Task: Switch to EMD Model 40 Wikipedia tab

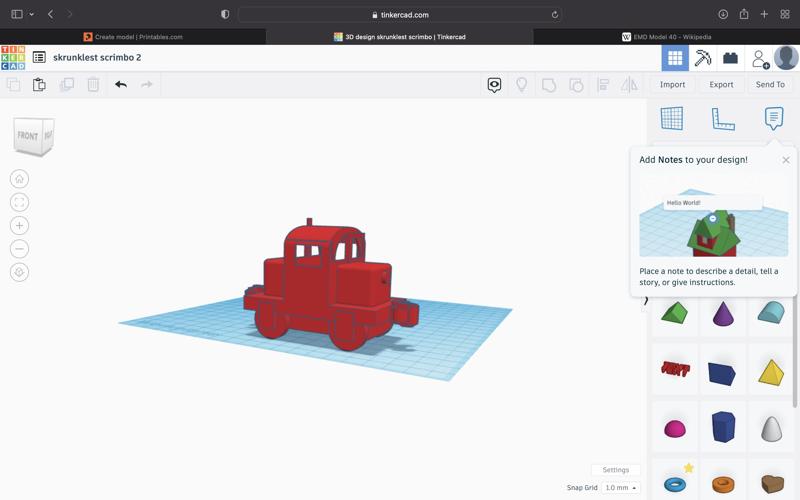Action: tap(666, 37)
